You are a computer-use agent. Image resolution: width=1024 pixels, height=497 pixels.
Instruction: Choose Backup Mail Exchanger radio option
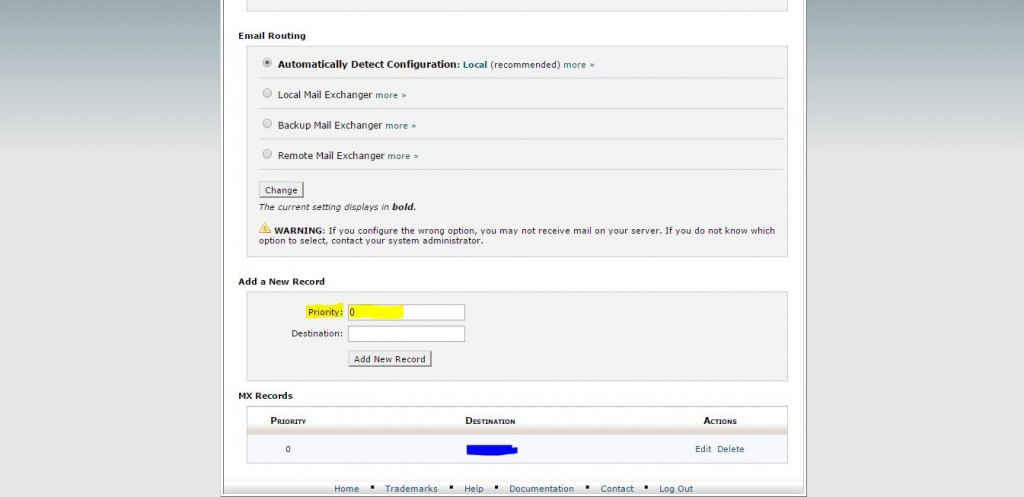tap(267, 124)
